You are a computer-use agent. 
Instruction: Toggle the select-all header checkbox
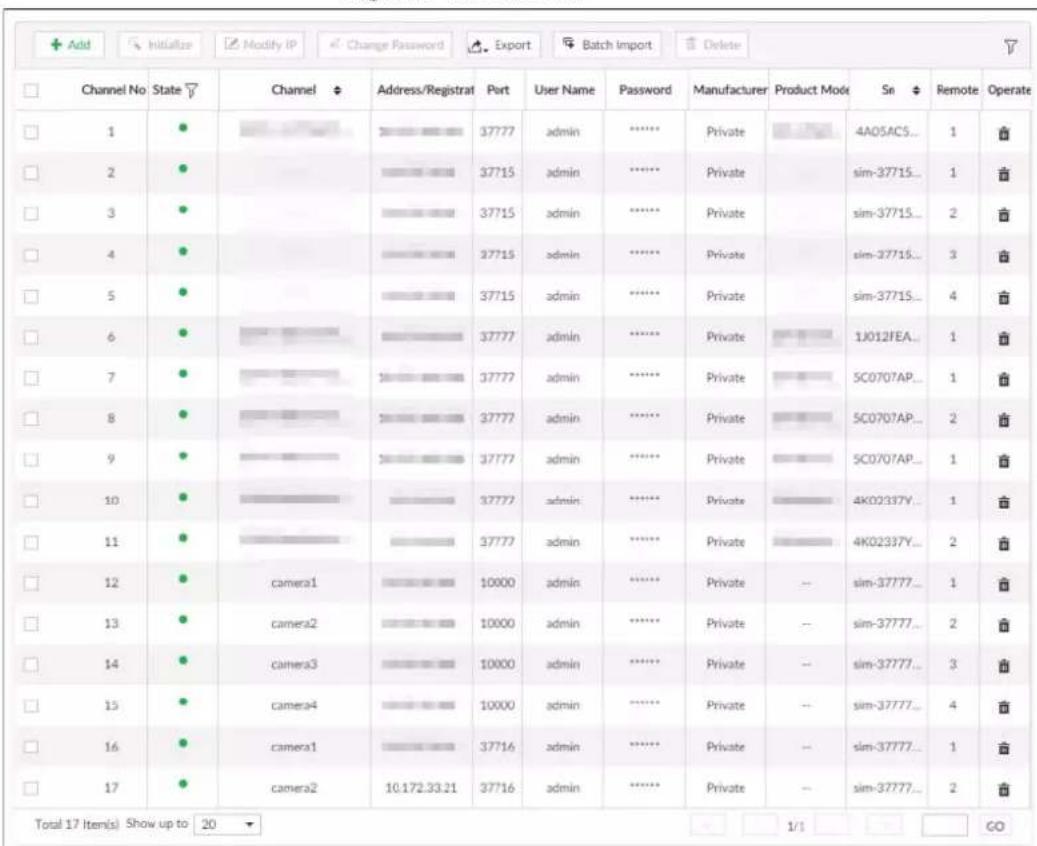[x=31, y=91]
